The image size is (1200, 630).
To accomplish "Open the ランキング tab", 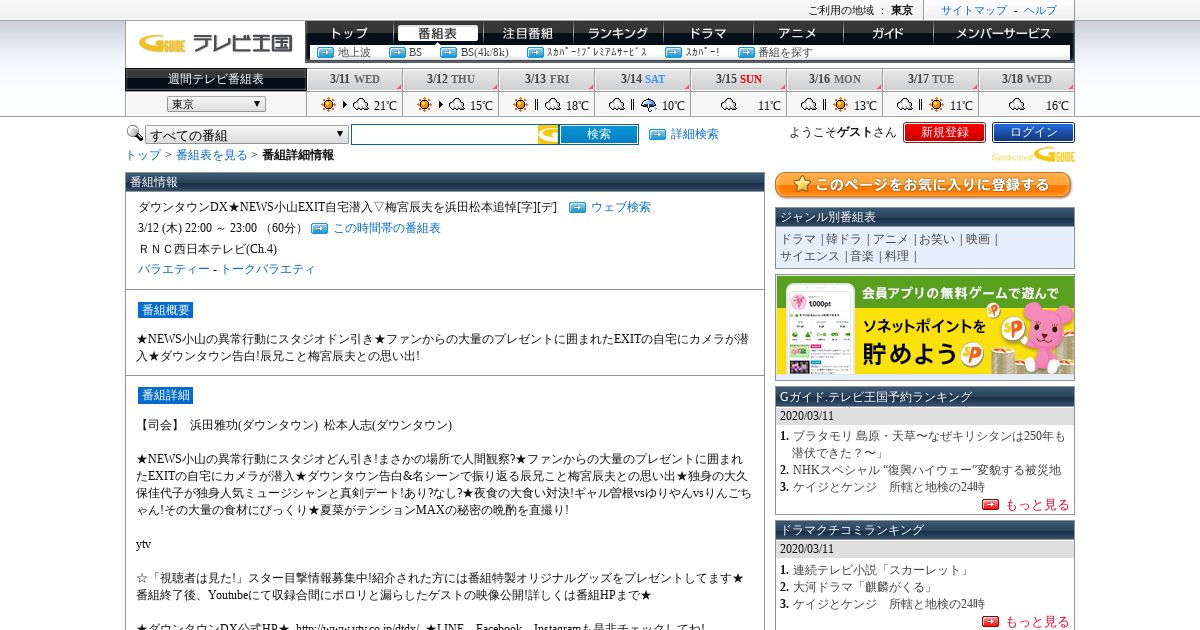I will pos(618,33).
